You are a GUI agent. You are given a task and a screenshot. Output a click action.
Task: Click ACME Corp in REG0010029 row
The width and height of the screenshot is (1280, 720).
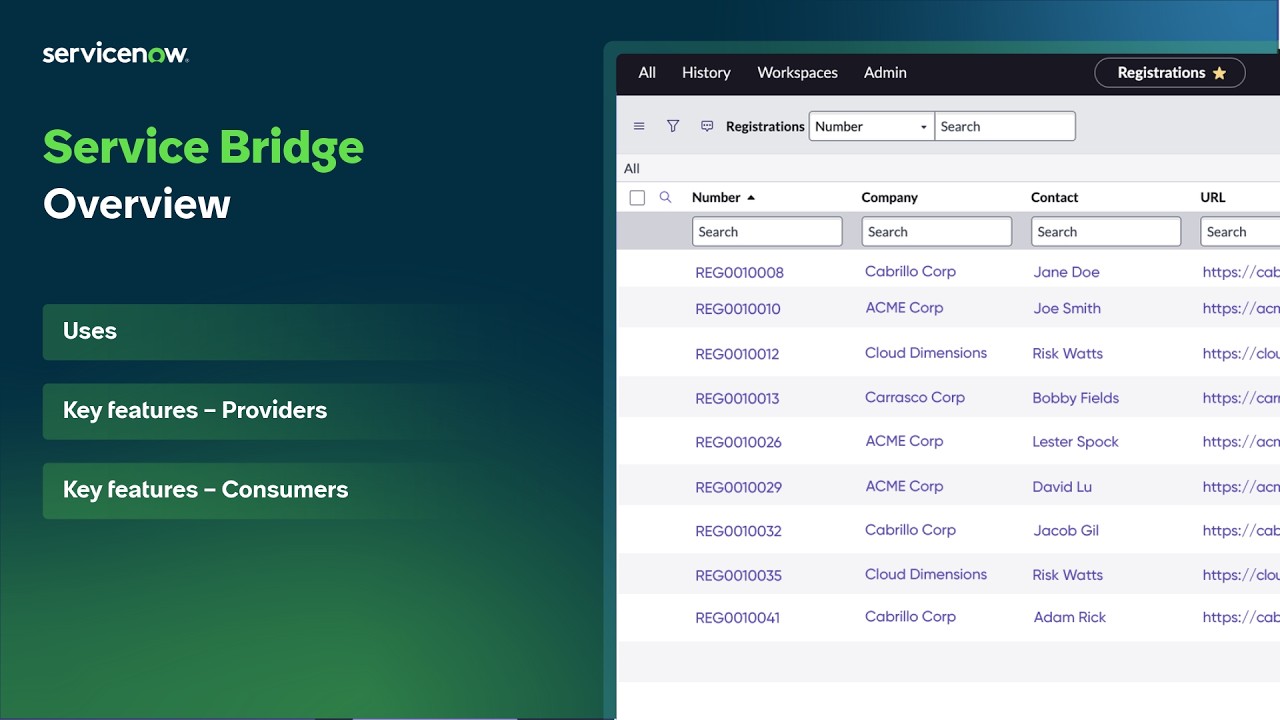click(x=904, y=486)
